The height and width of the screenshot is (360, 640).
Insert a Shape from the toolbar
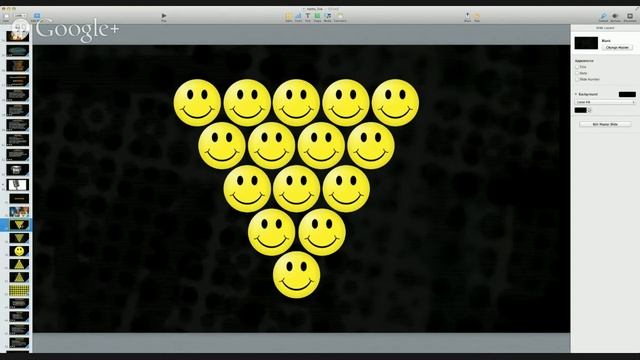click(x=317, y=17)
